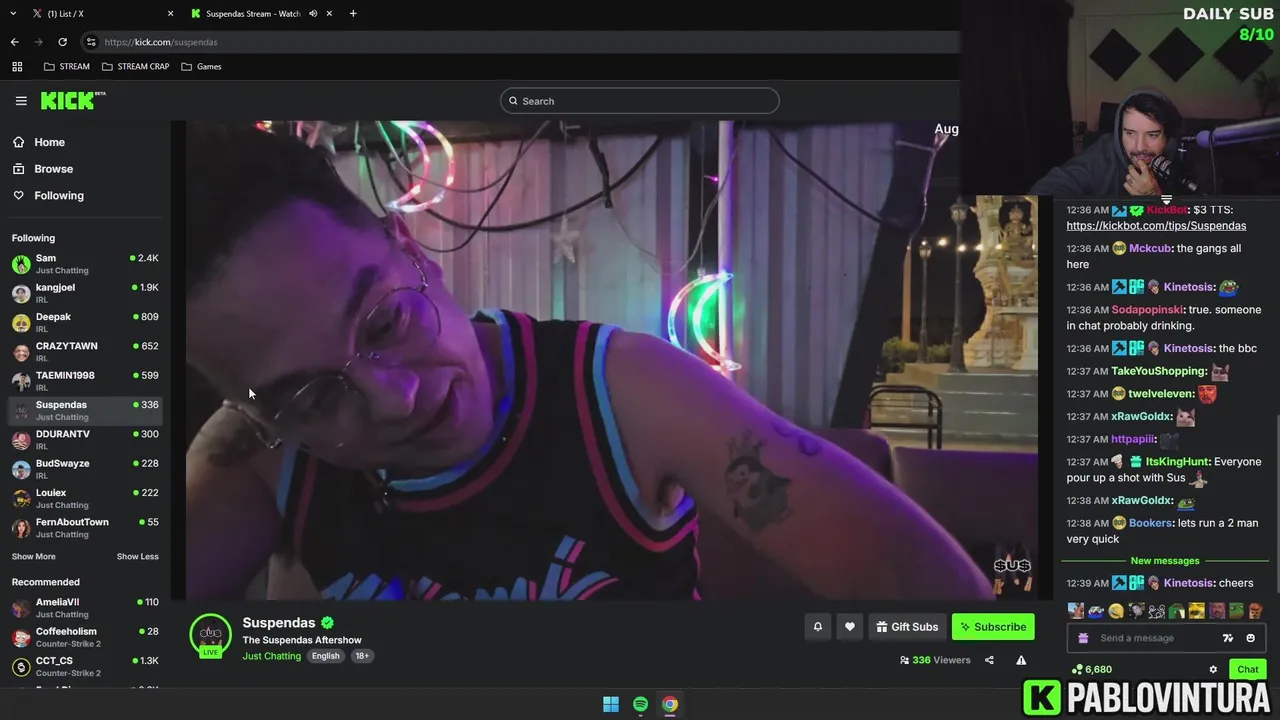Open chat identity icon beside emoji button
This screenshot has height=720, width=1280.
(x=1228, y=638)
